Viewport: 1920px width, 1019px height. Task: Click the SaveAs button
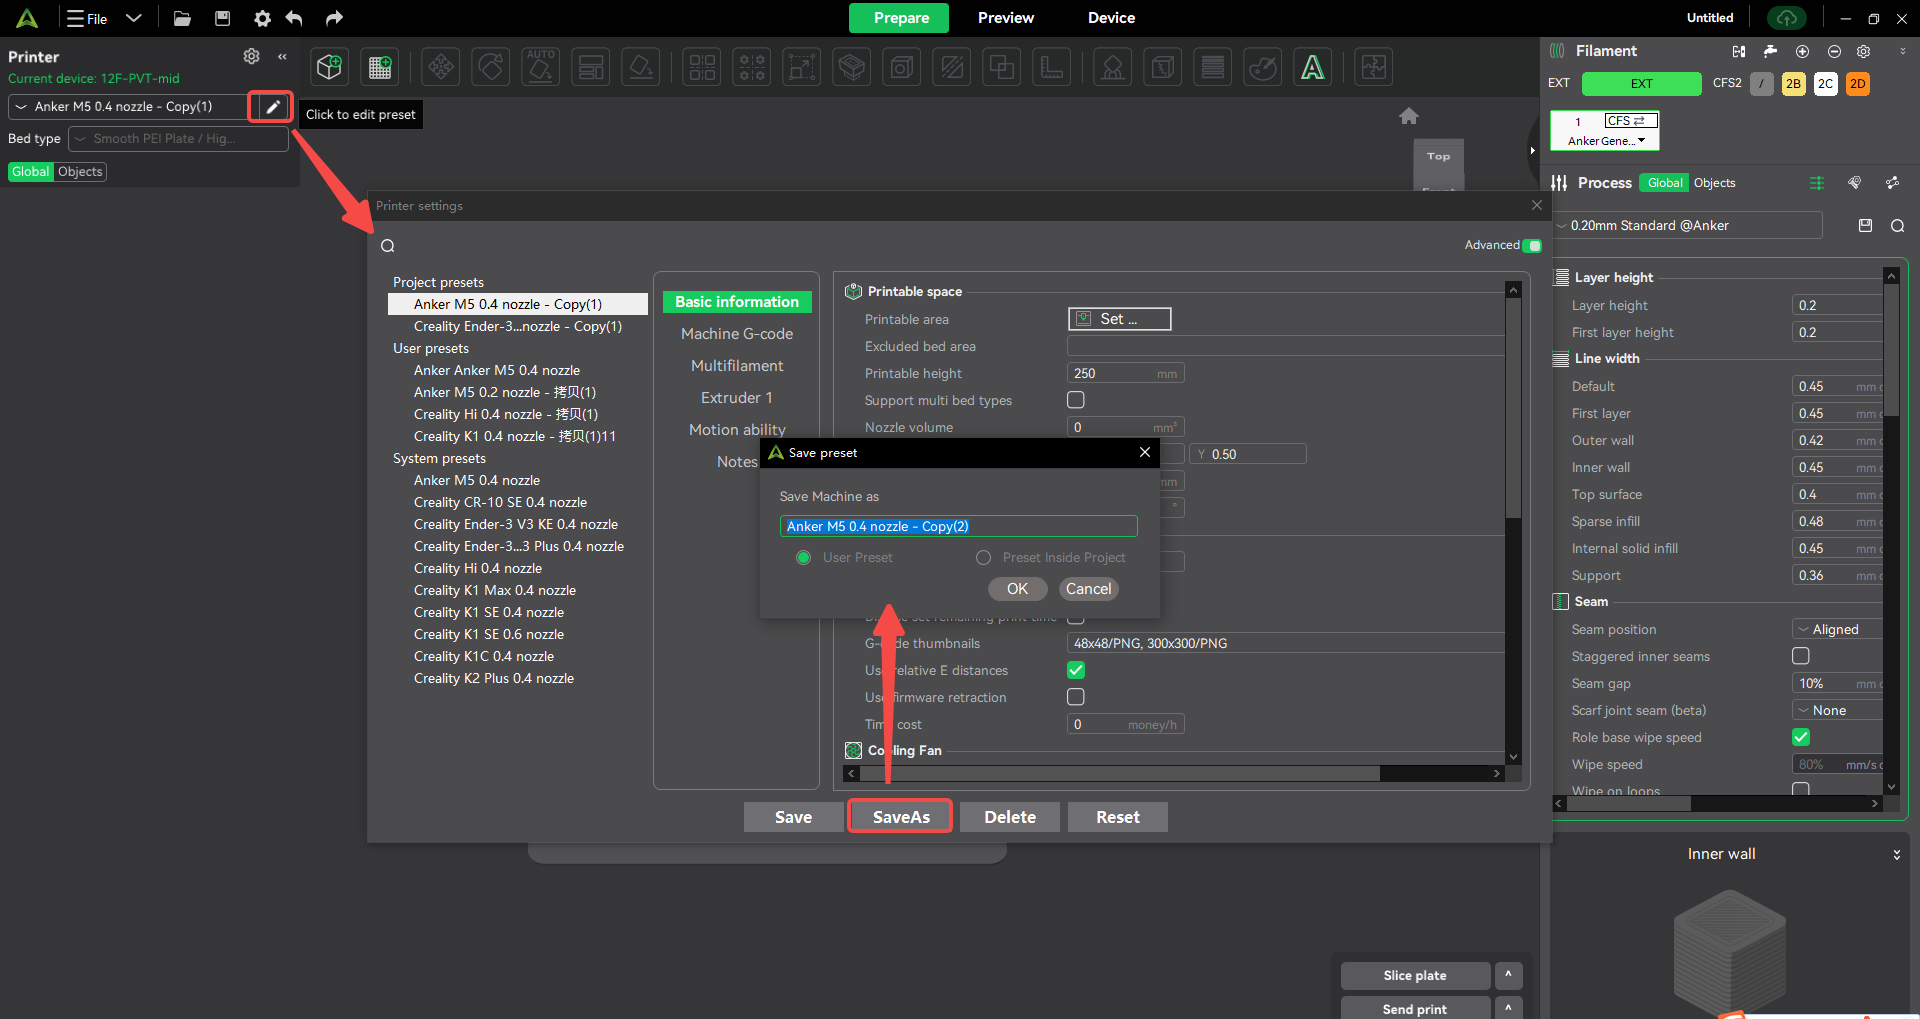tap(900, 817)
